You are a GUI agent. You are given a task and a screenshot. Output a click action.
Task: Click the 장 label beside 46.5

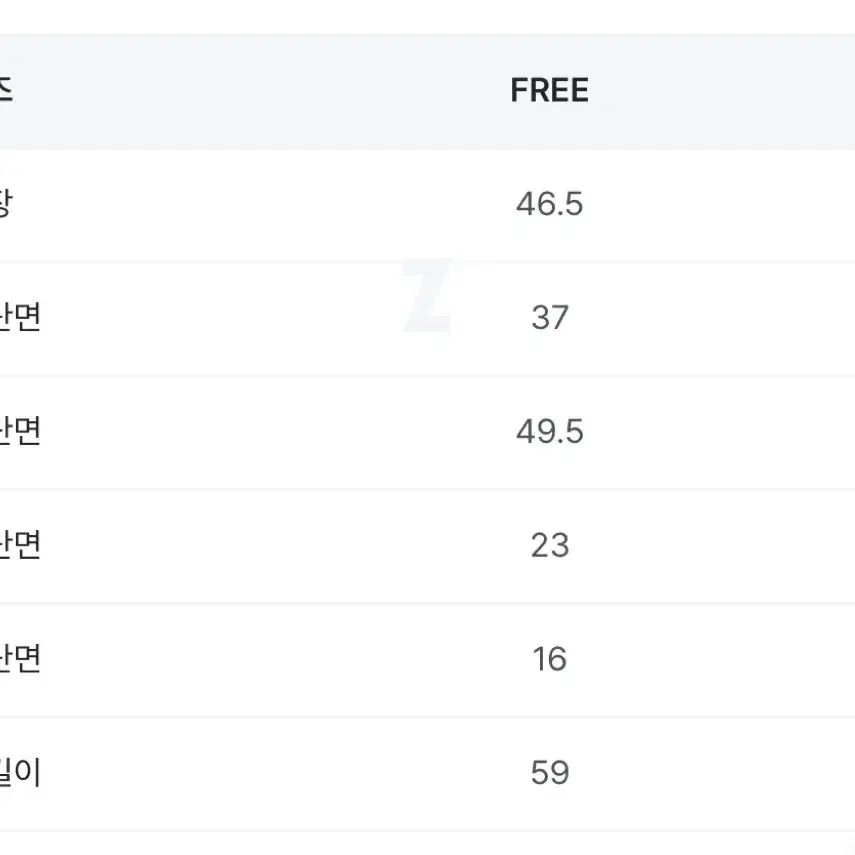[x=5, y=204]
